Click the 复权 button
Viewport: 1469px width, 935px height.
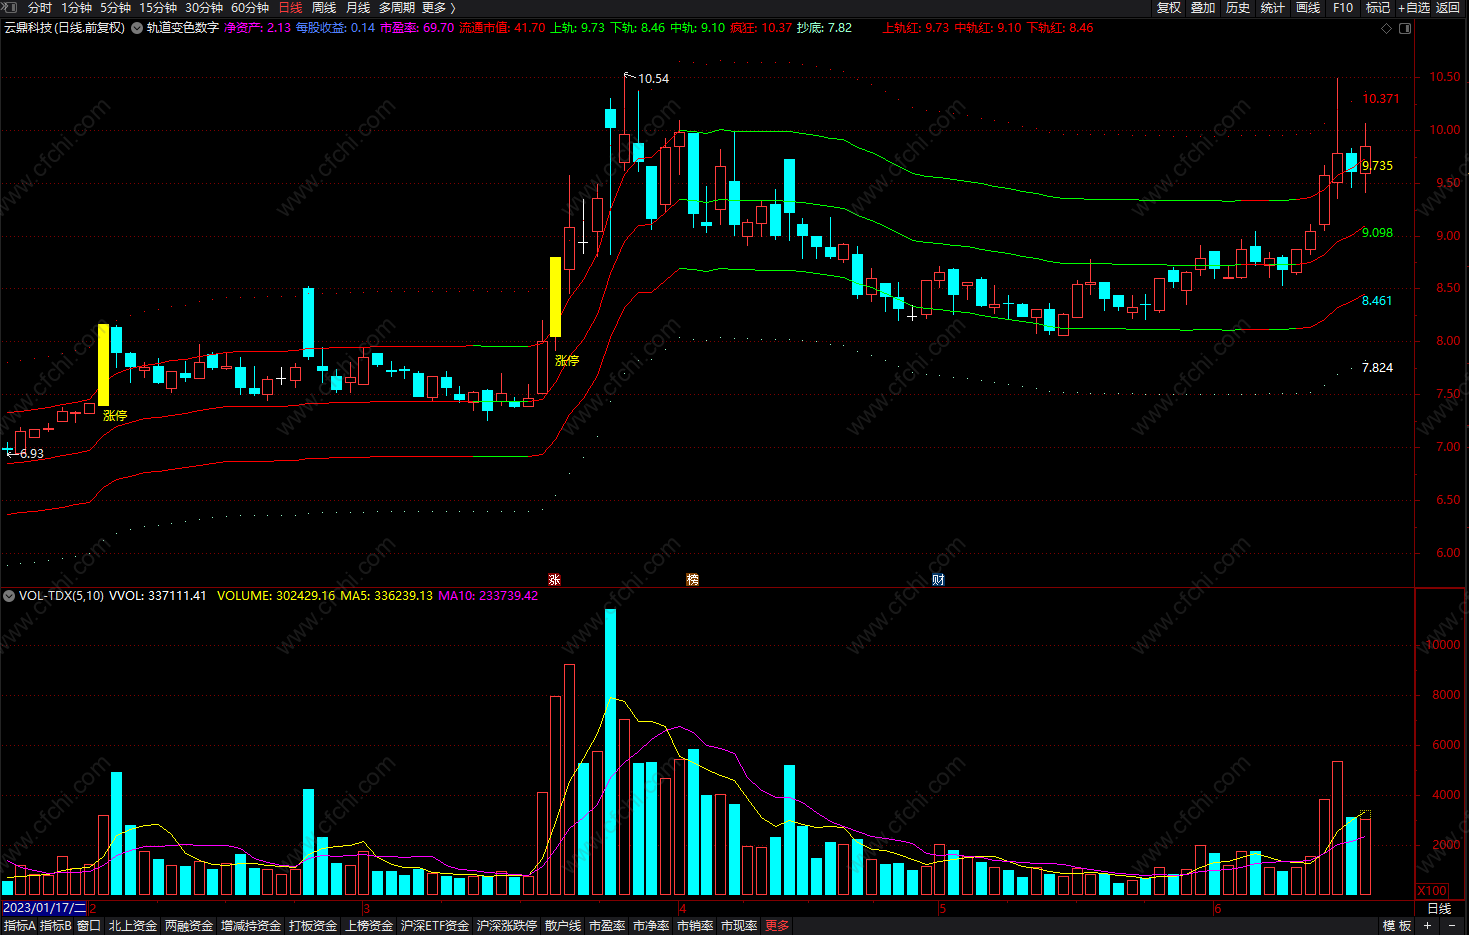(1168, 7)
